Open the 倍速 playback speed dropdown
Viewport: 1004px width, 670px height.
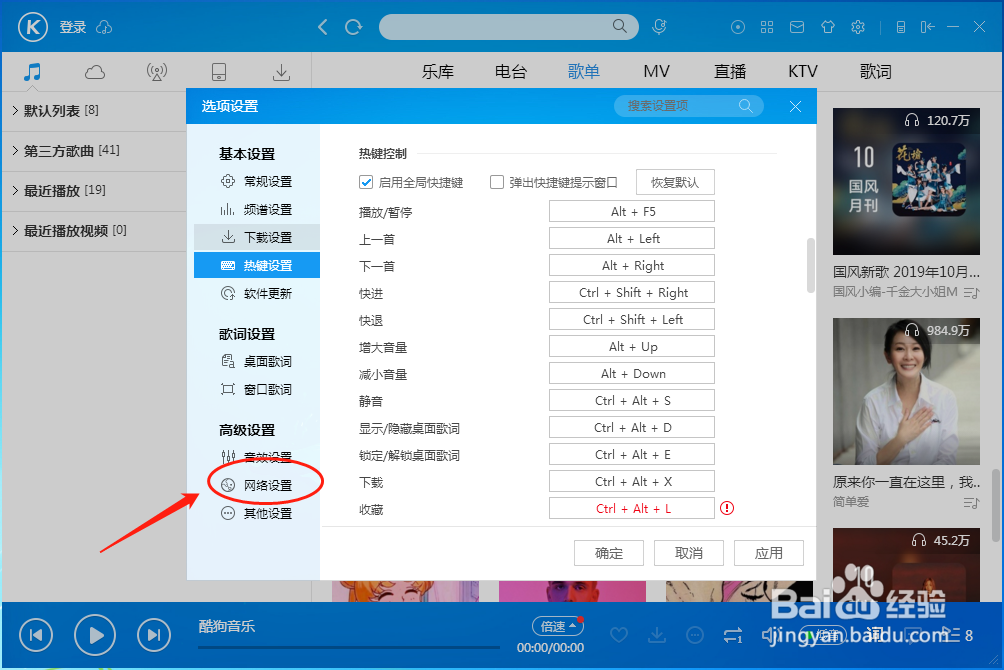pos(557,625)
